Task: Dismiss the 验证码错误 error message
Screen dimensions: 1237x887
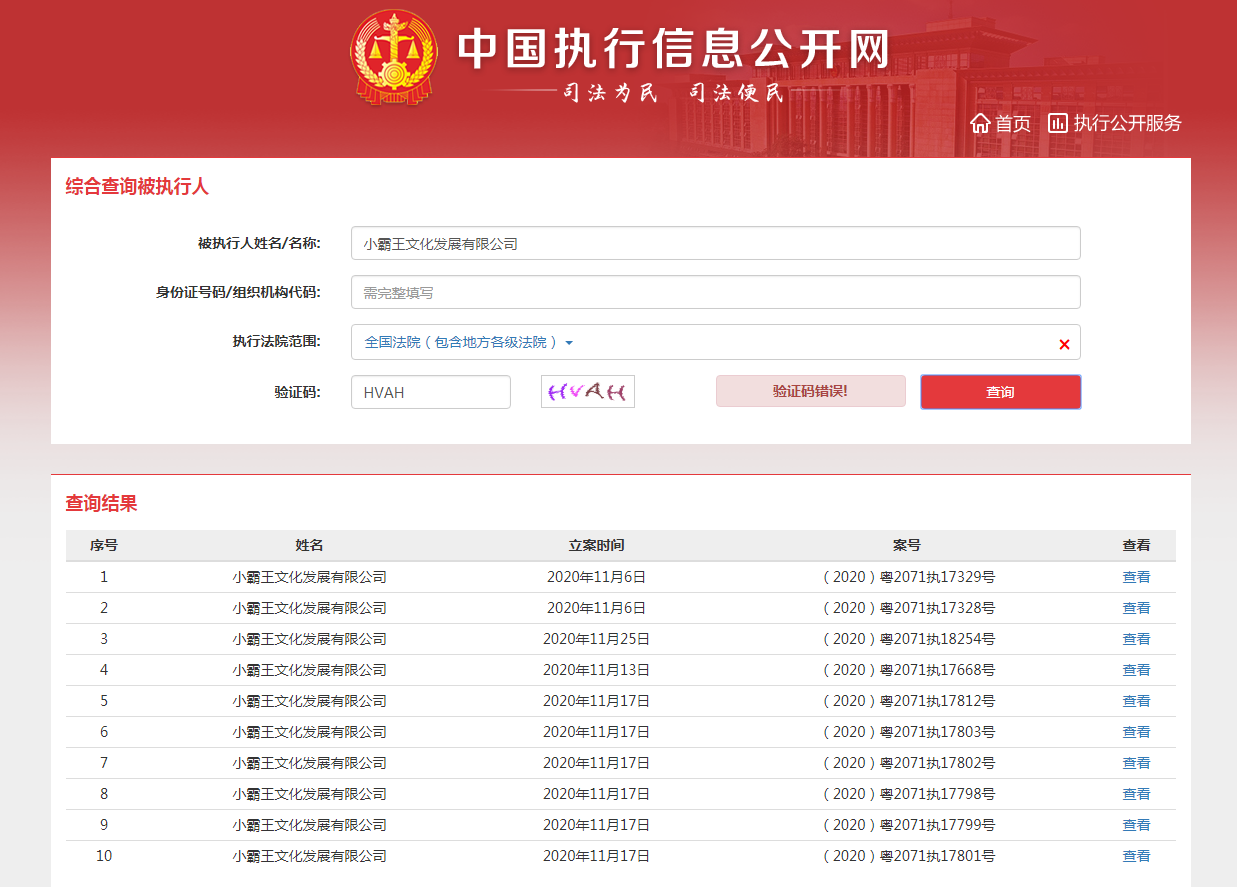Action: point(810,391)
